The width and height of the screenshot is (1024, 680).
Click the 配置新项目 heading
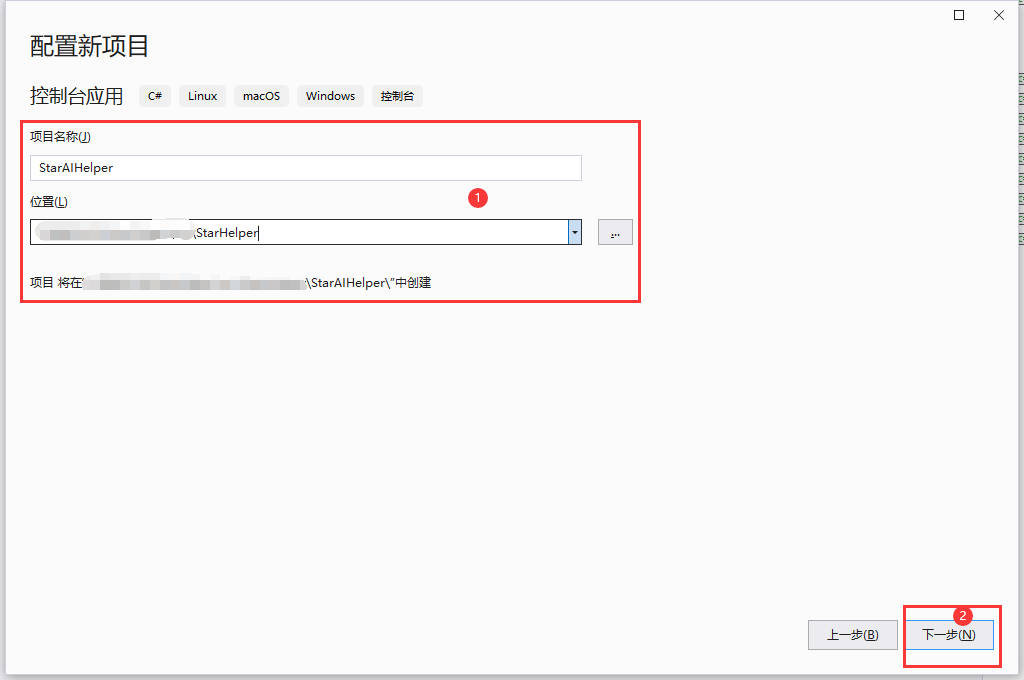click(x=90, y=46)
